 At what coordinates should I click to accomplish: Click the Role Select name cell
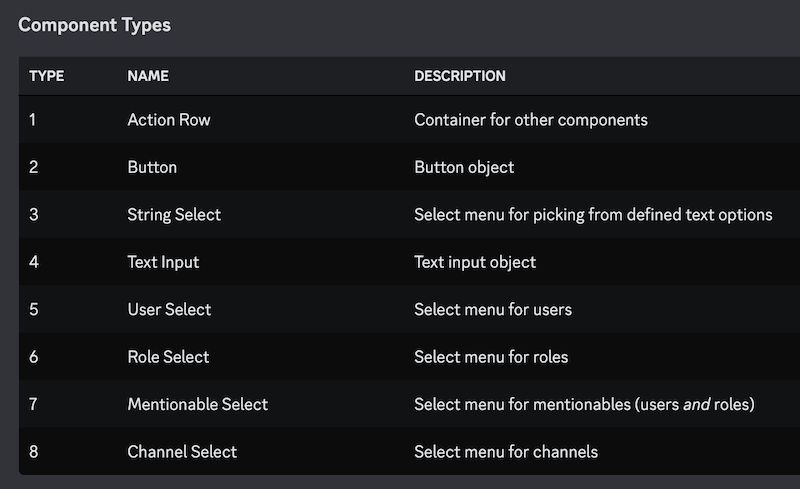pos(168,357)
